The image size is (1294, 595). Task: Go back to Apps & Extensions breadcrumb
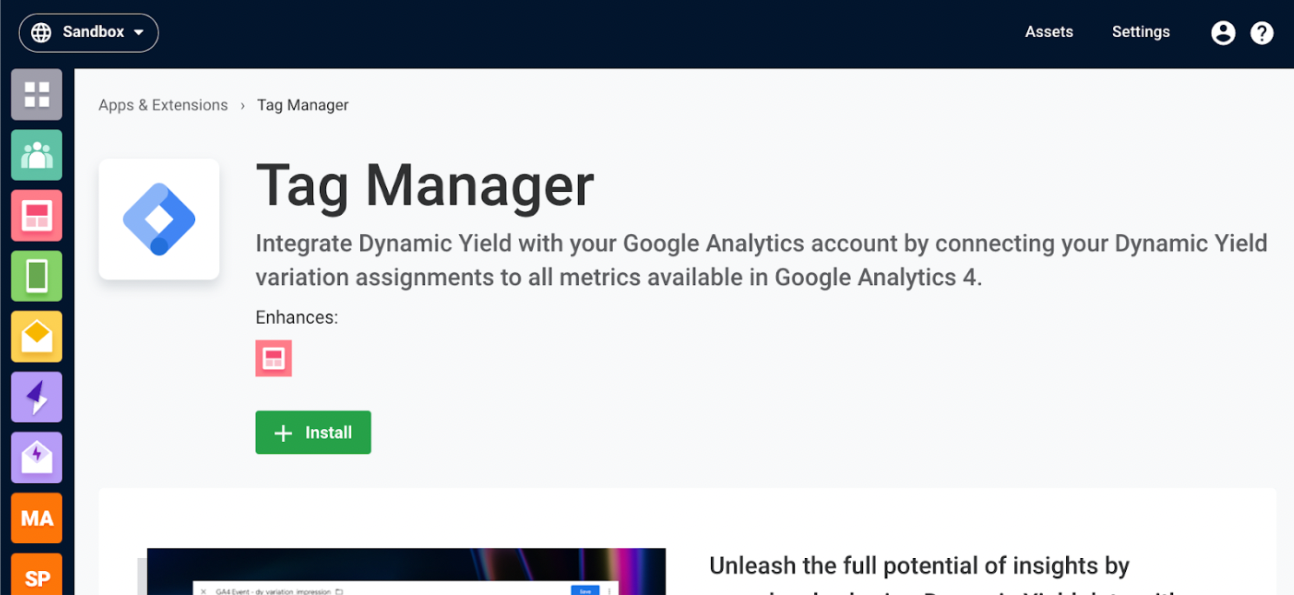tap(163, 105)
